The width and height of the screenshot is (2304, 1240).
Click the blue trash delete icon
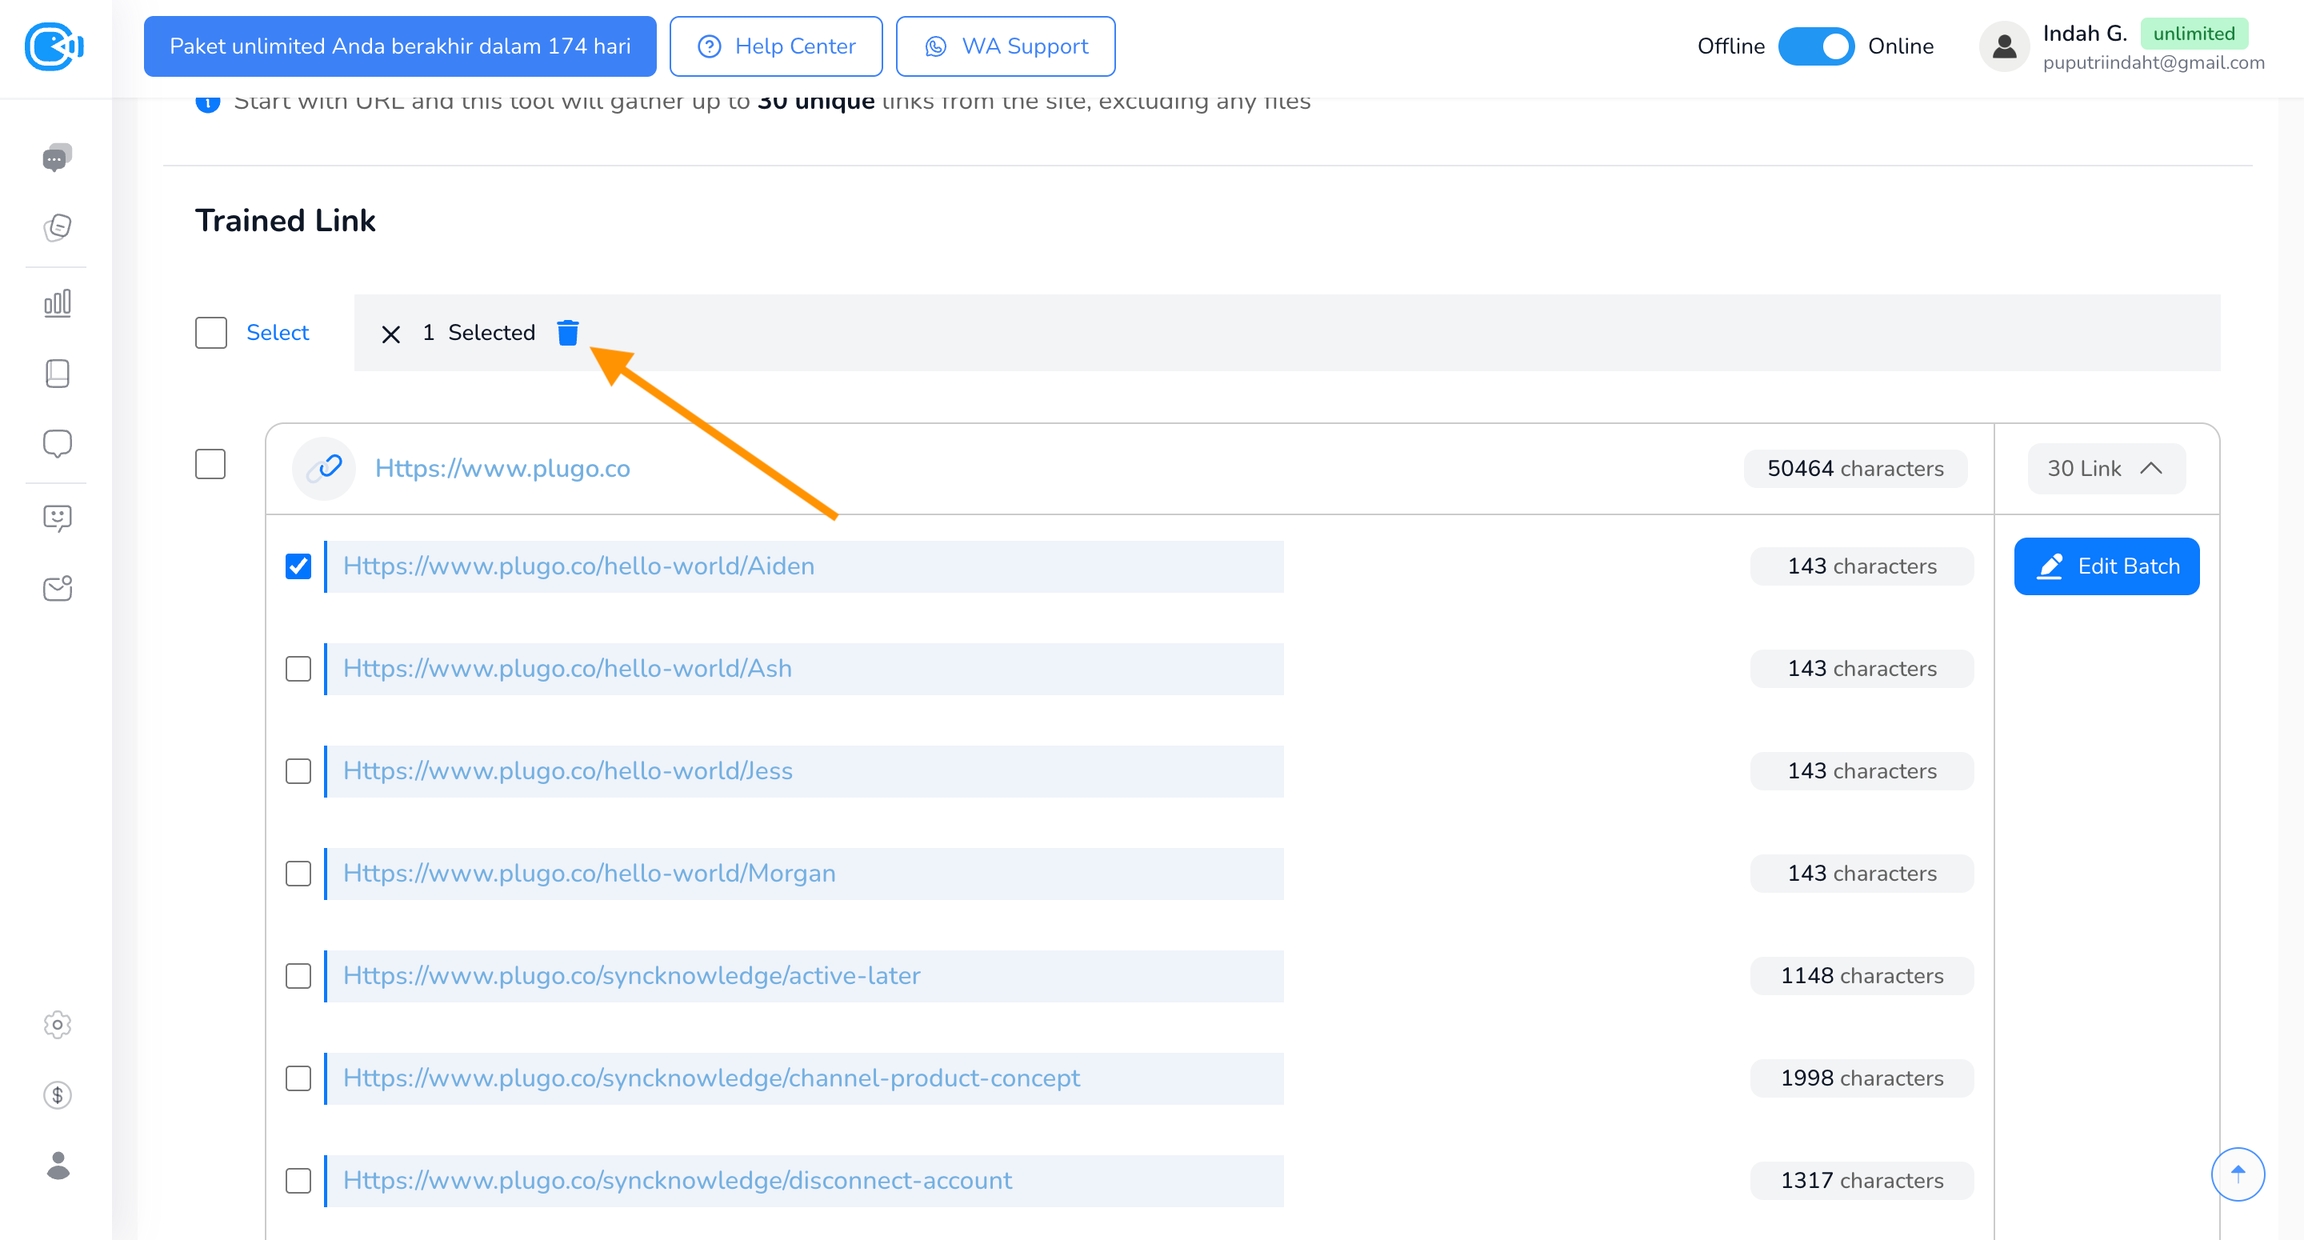pos(568,332)
